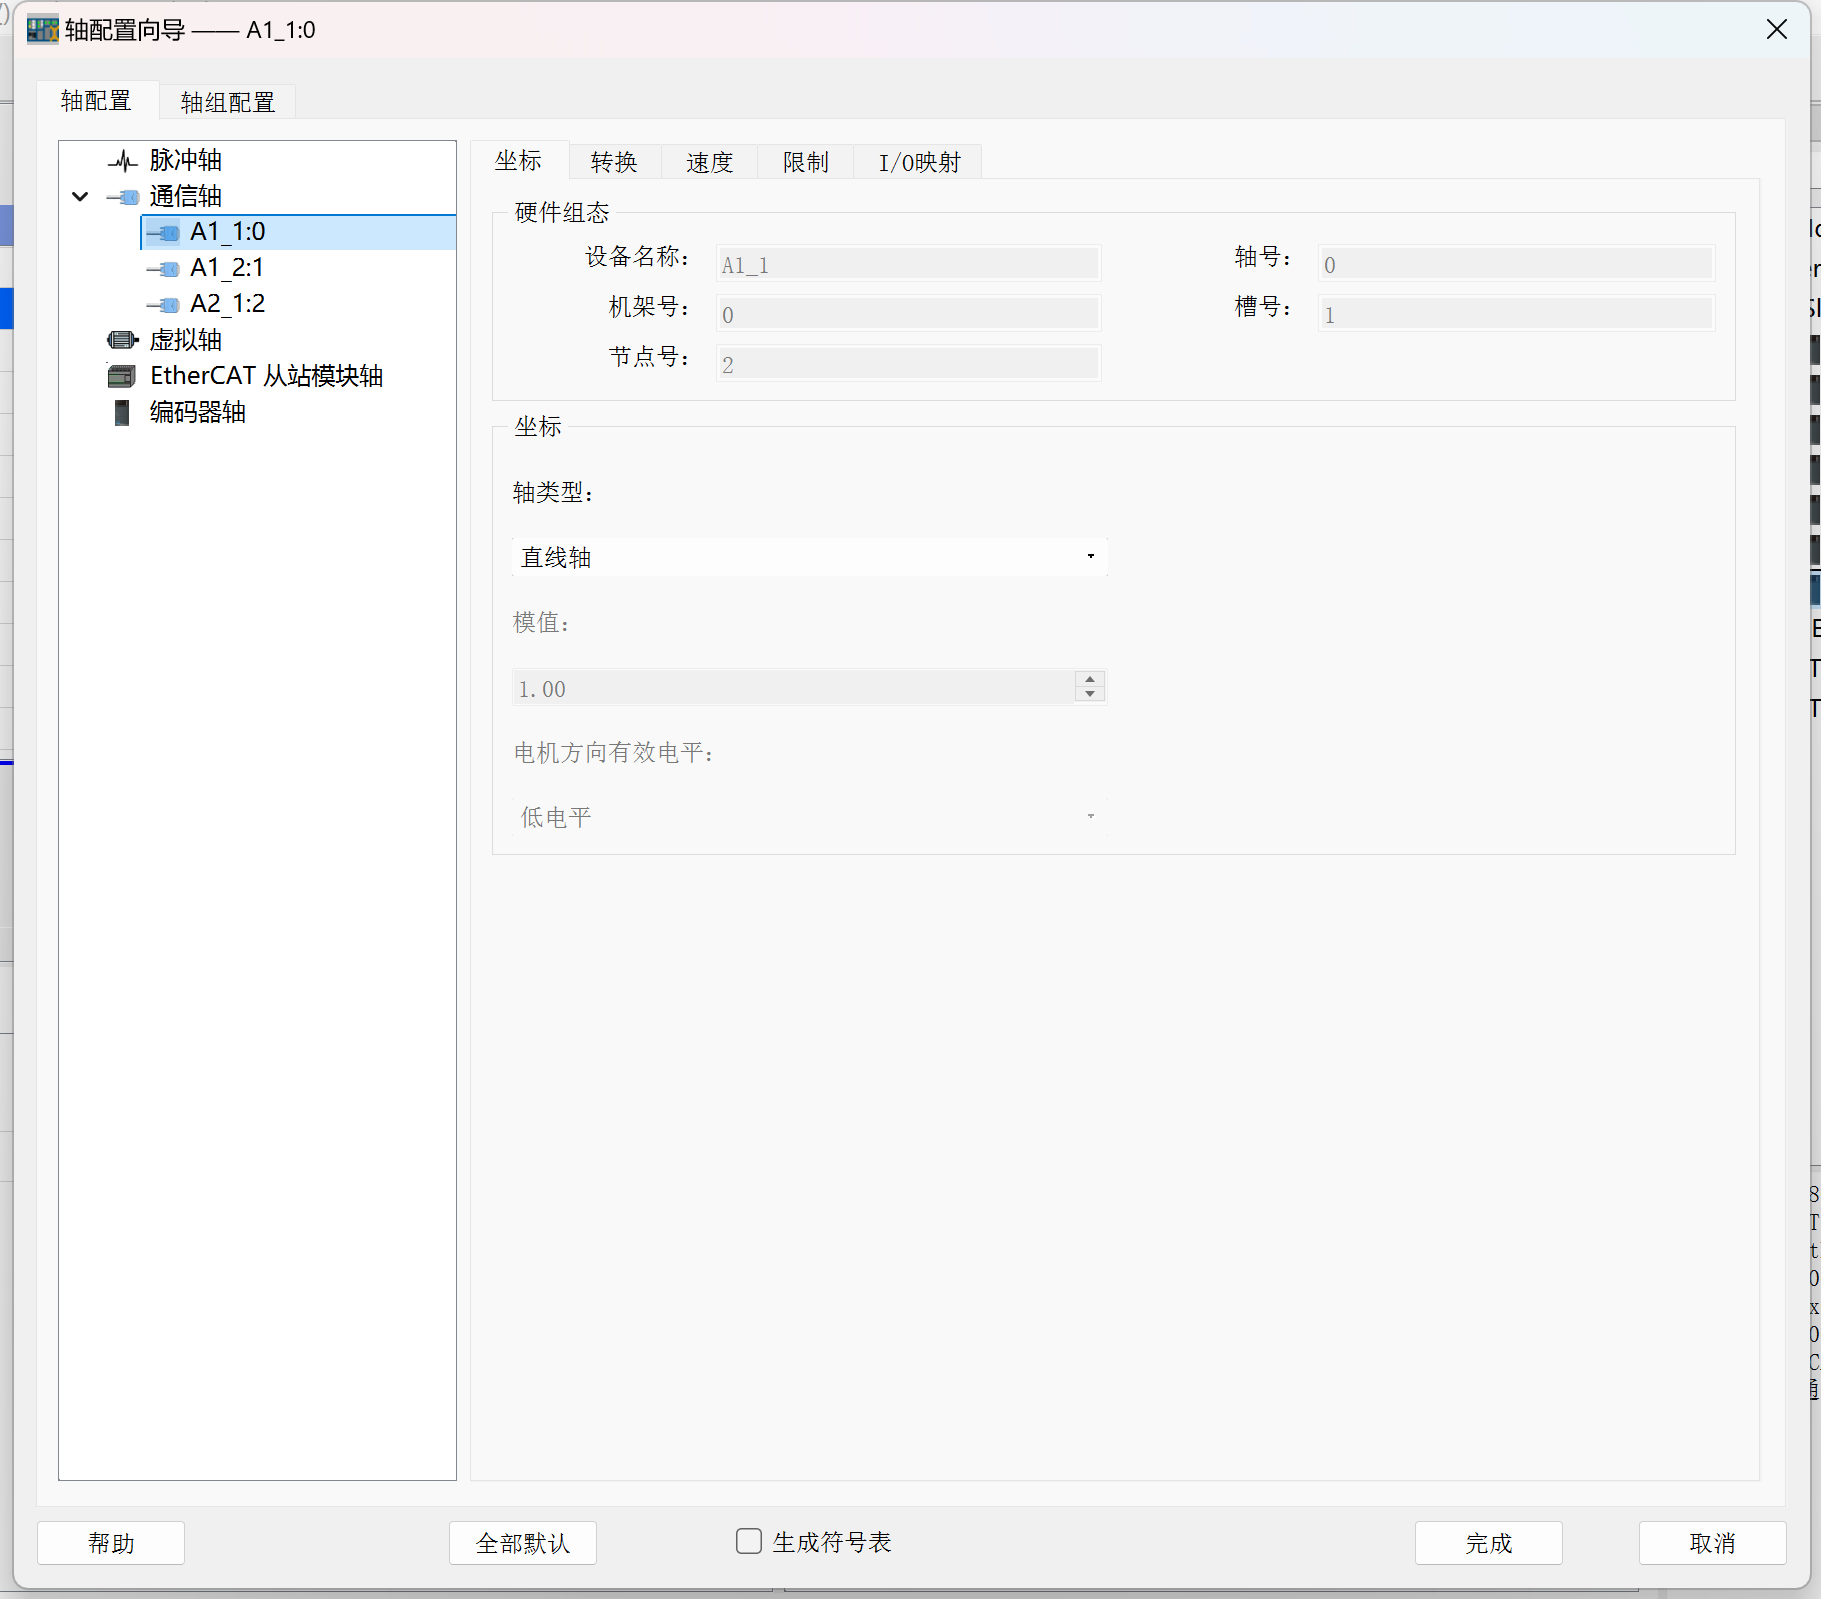Decrease 模值 with the down spinner arrow

(1090, 694)
